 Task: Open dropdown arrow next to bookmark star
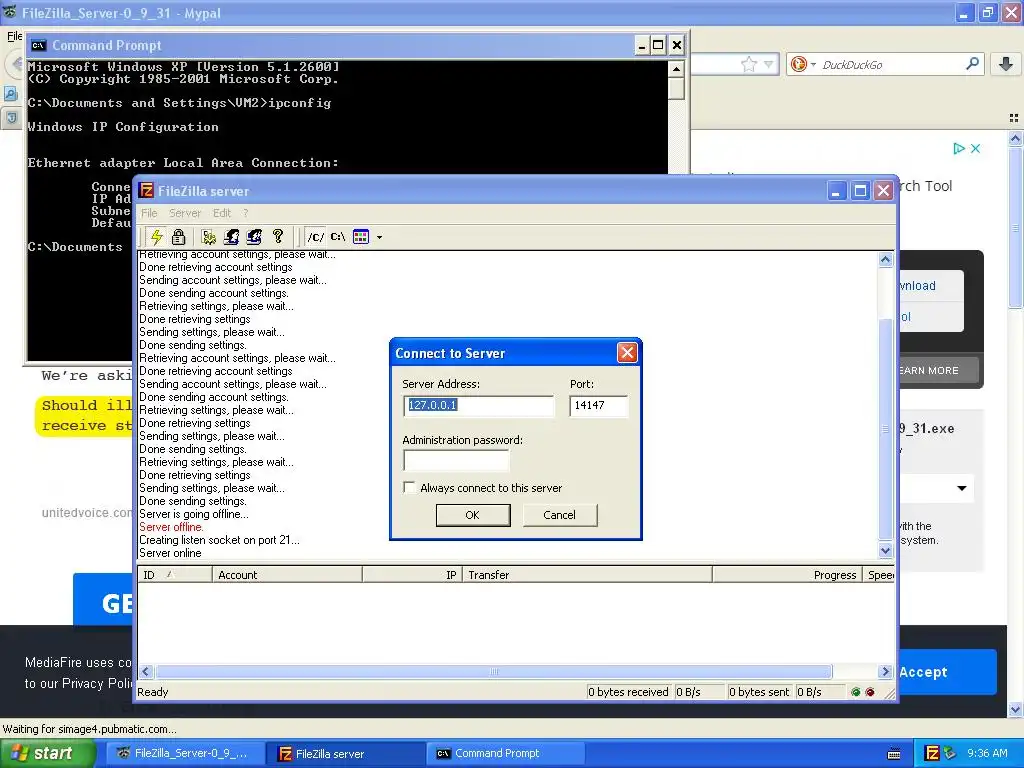coord(769,64)
